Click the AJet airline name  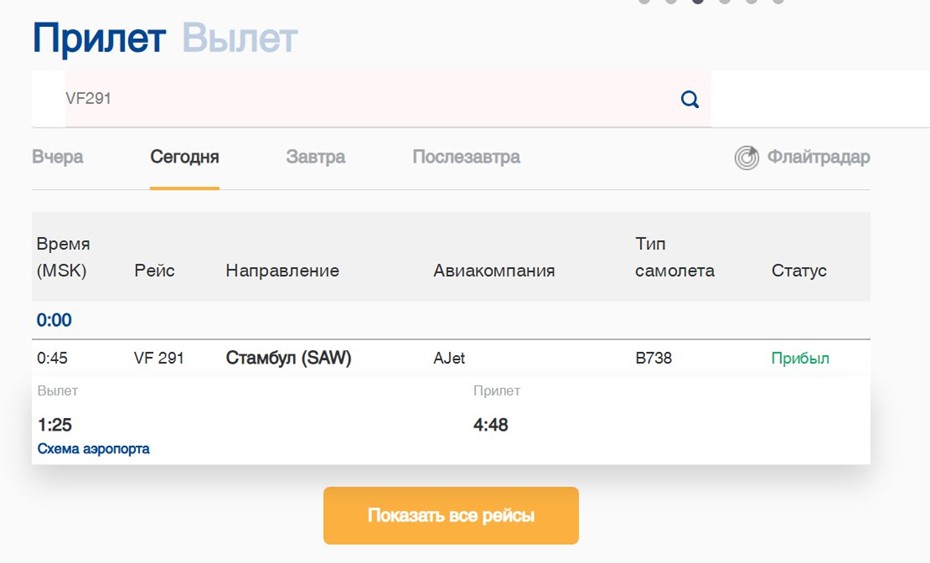(449, 358)
